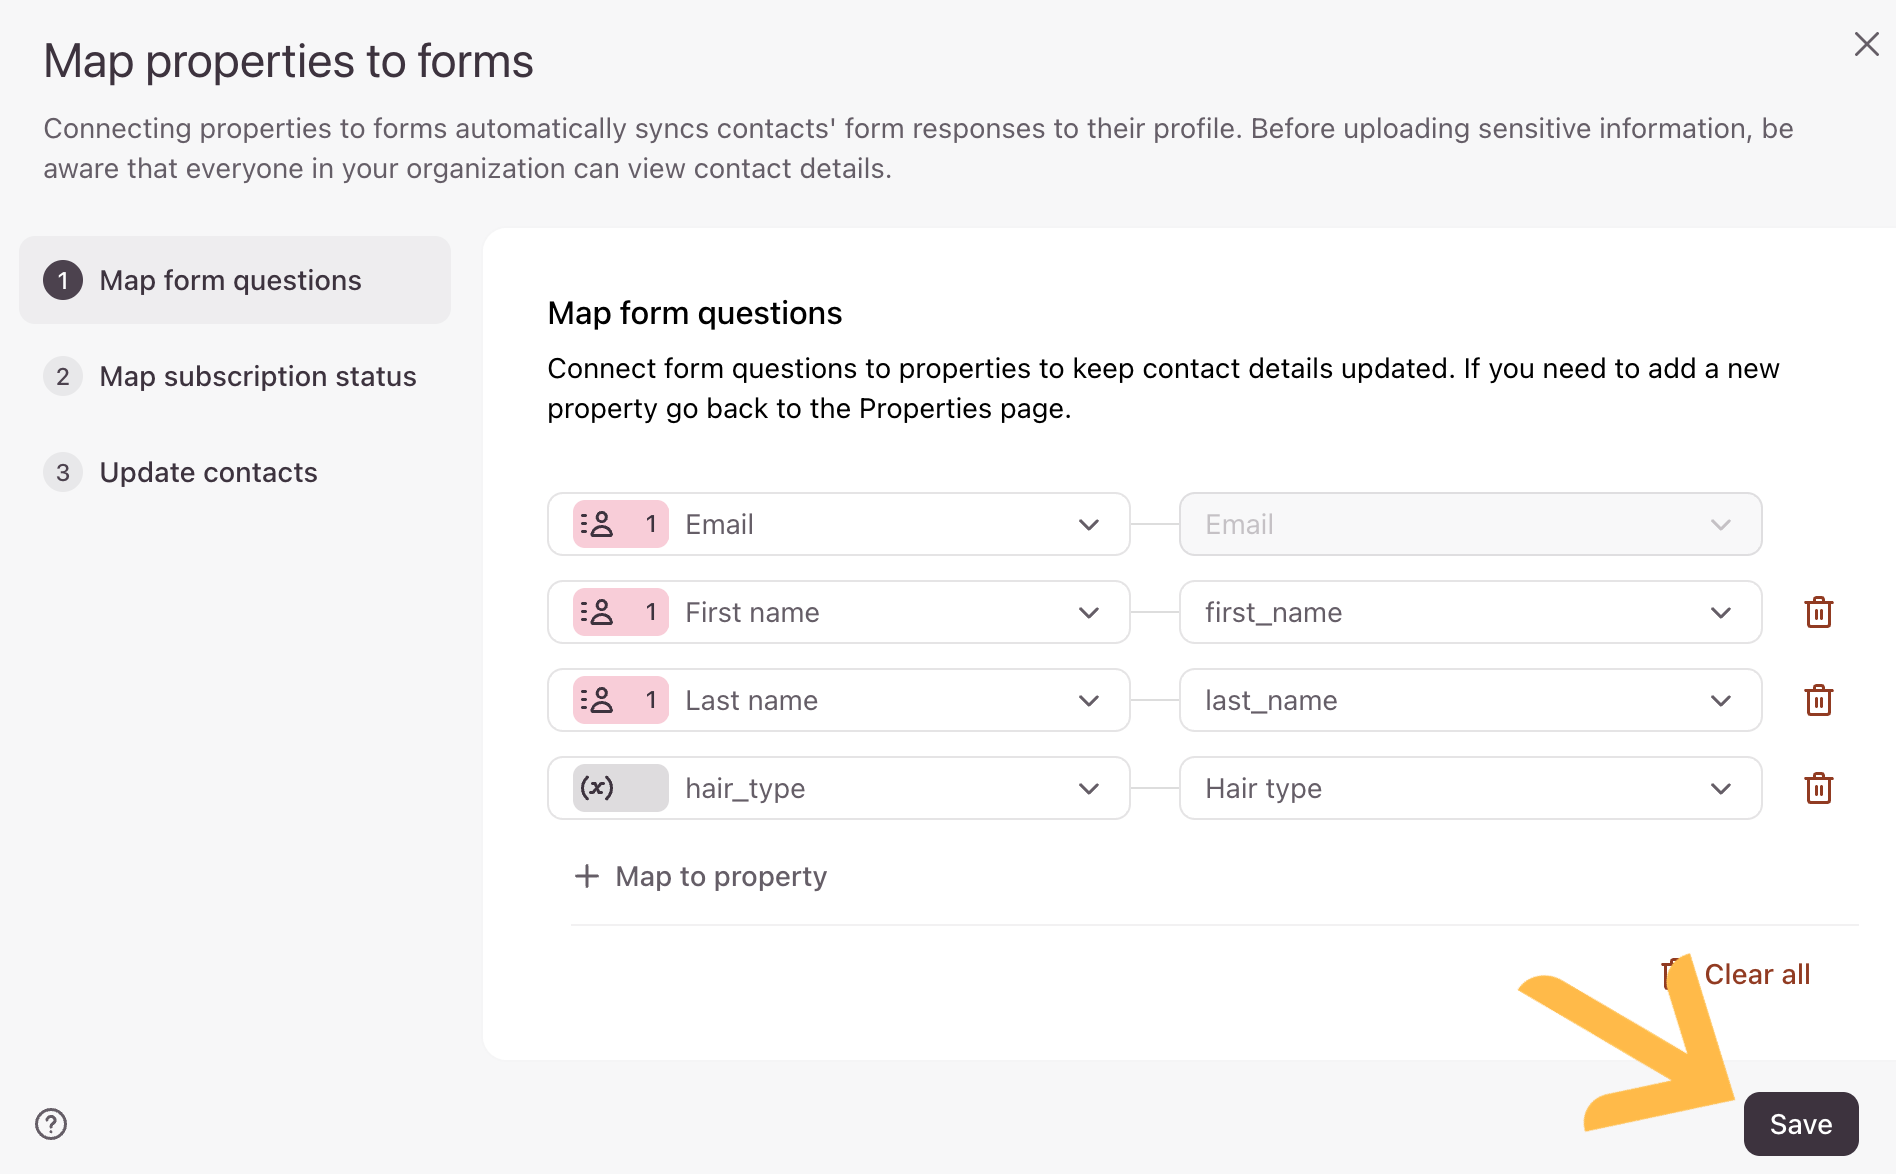Click the plus icon beside Map to property

(587, 876)
